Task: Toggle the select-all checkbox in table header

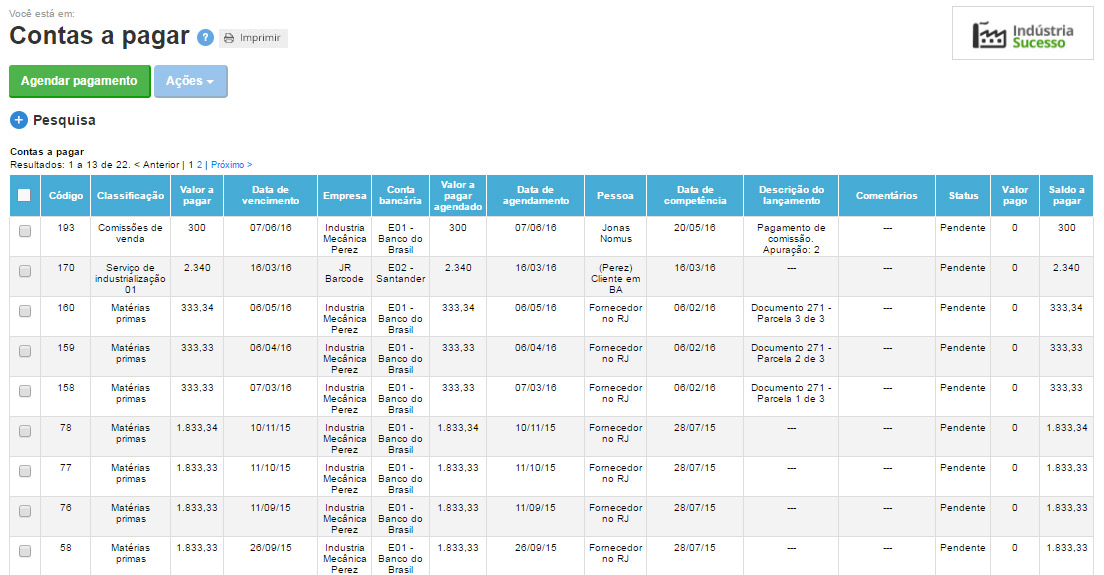Action: point(25,196)
